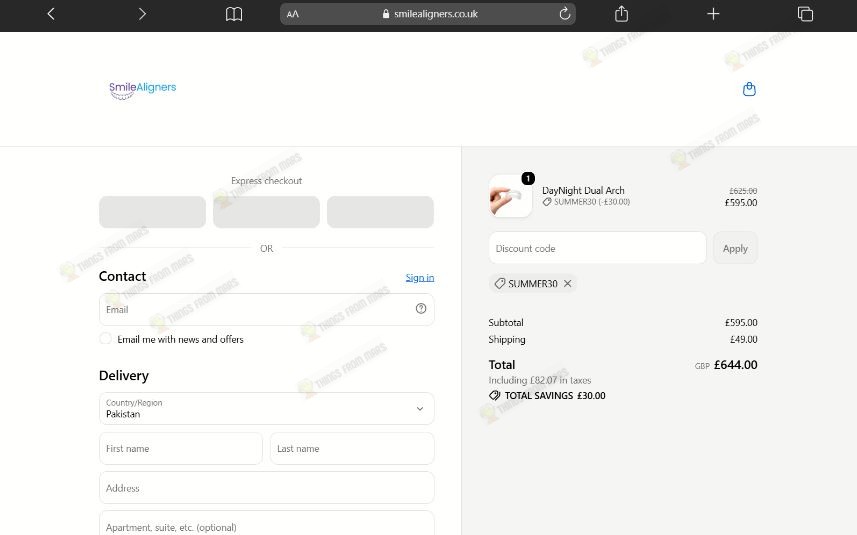
Task: Click the Sign in link
Action: click(420, 278)
